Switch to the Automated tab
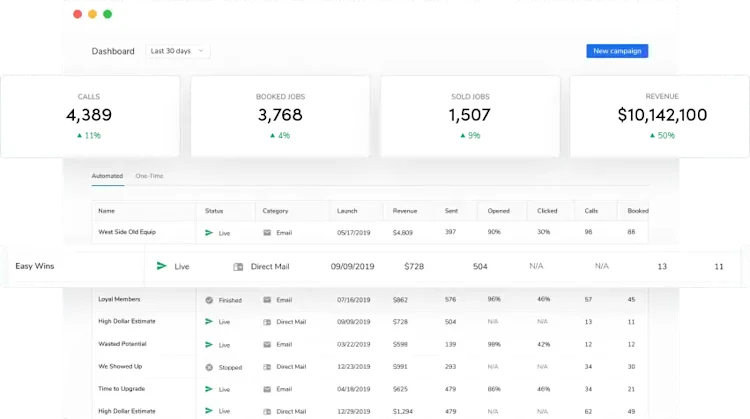Image resolution: width=750 pixels, height=419 pixels. tap(107, 176)
